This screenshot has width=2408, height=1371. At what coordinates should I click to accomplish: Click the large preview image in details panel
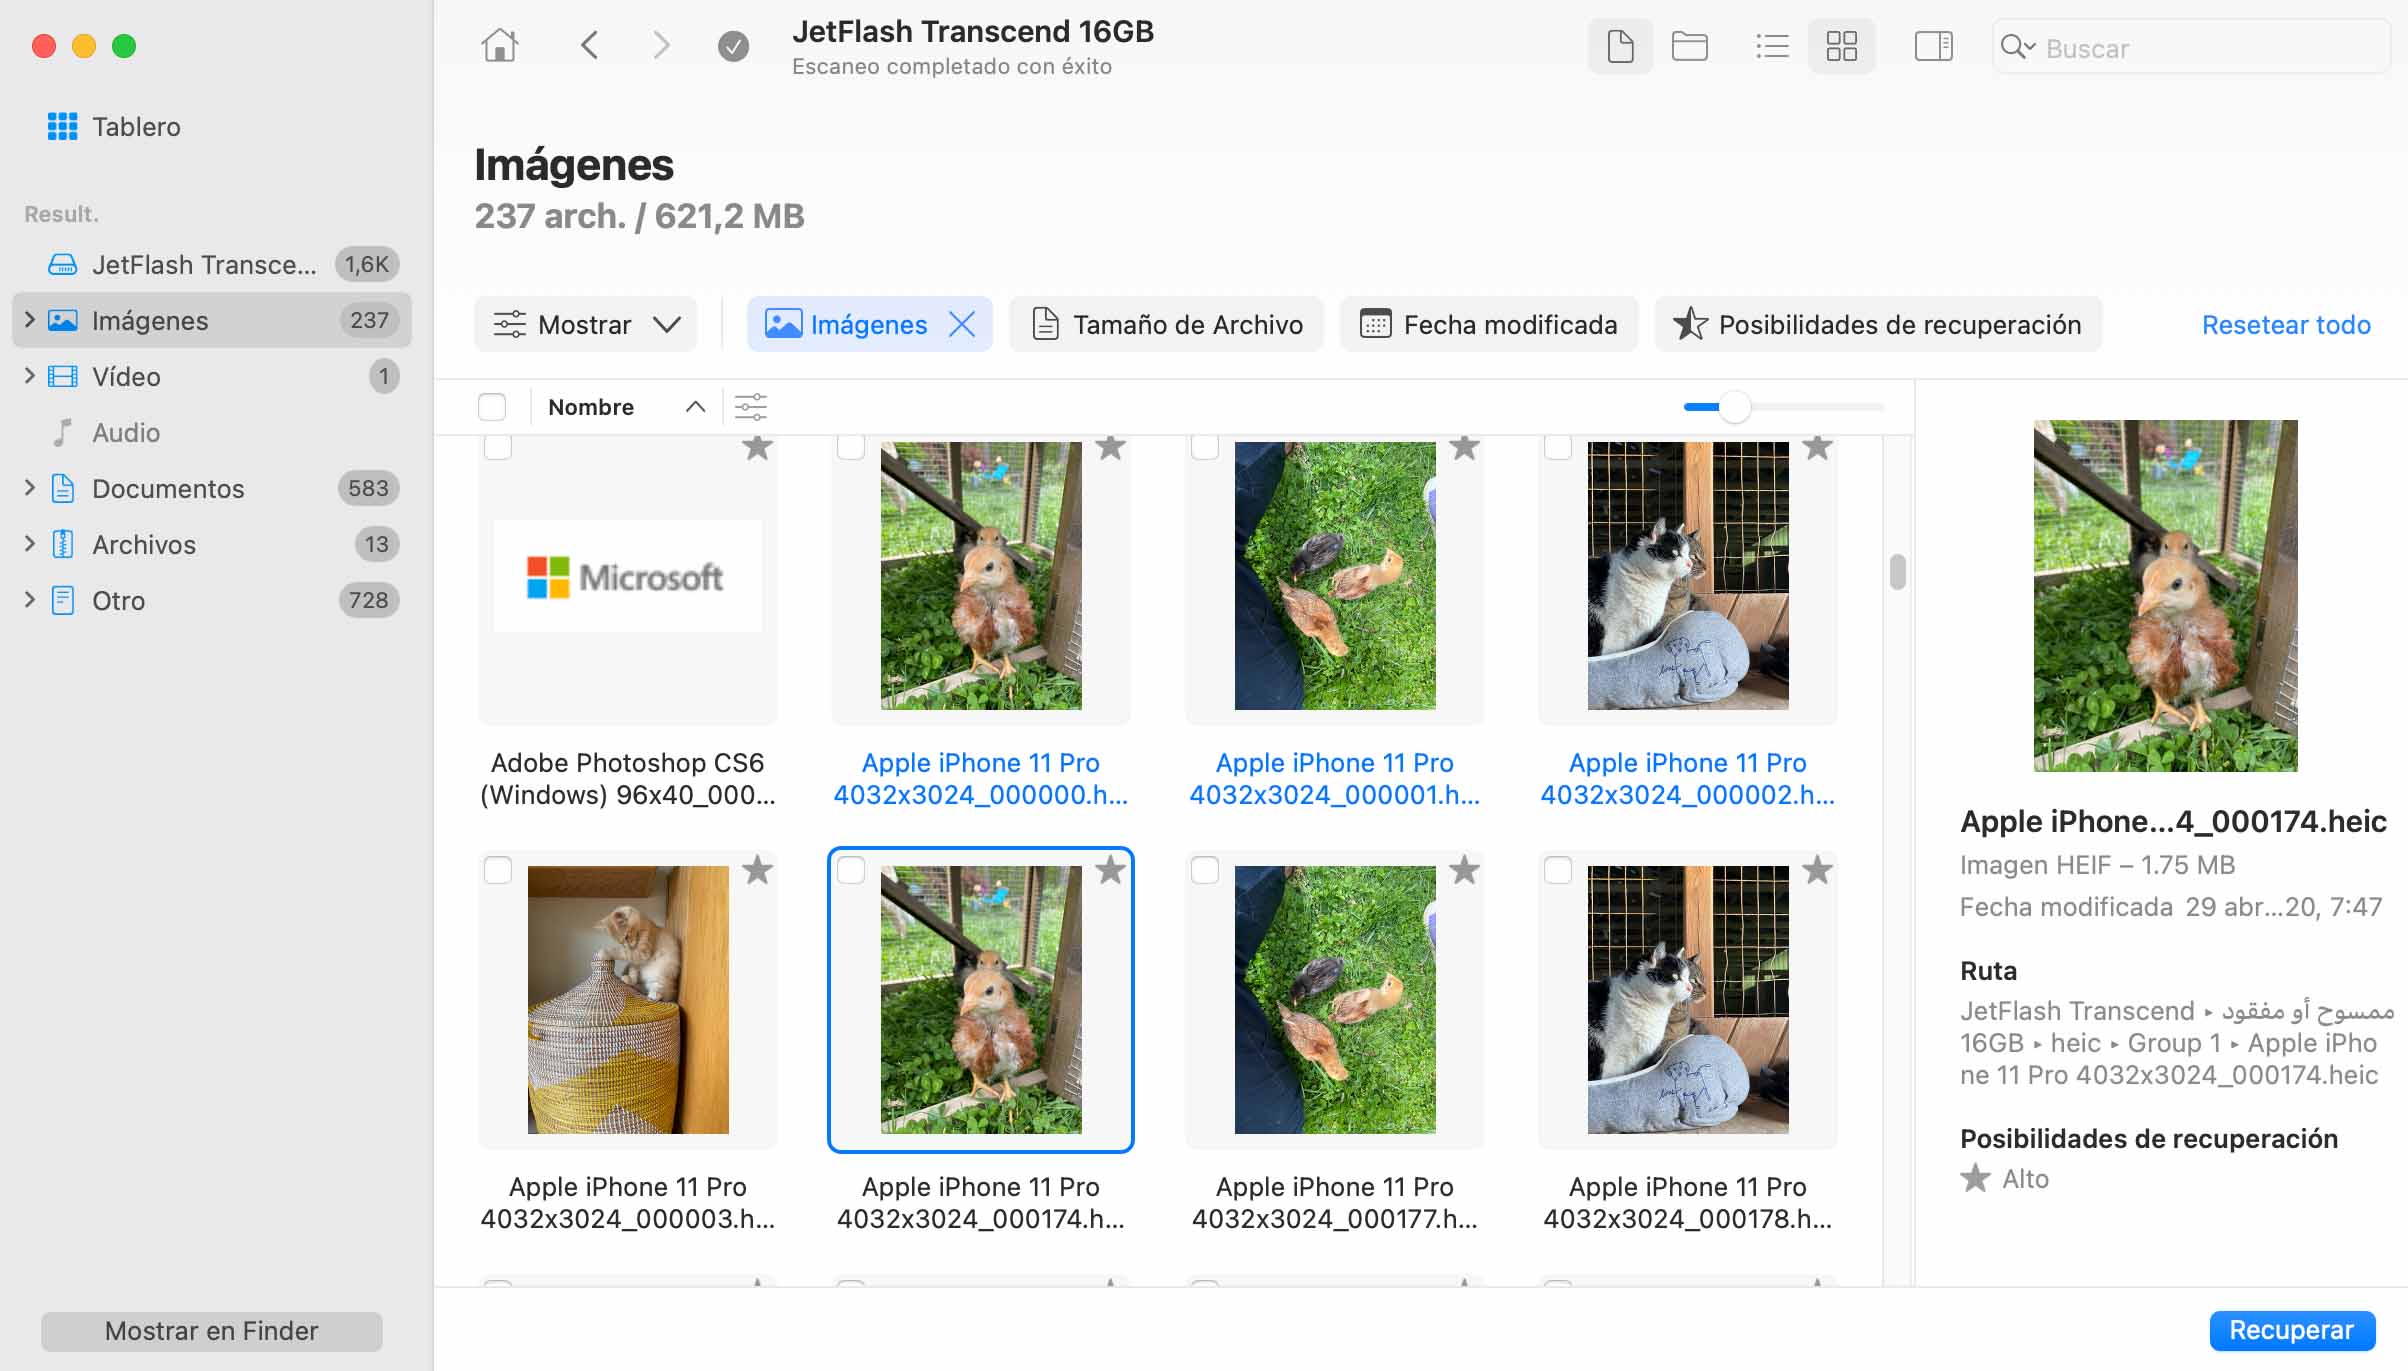(x=2165, y=596)
